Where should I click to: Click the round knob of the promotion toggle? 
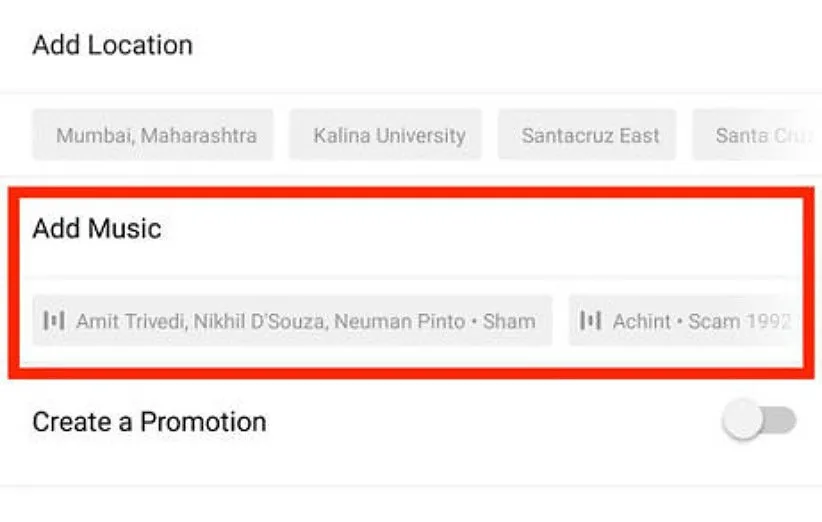[743, 422]
